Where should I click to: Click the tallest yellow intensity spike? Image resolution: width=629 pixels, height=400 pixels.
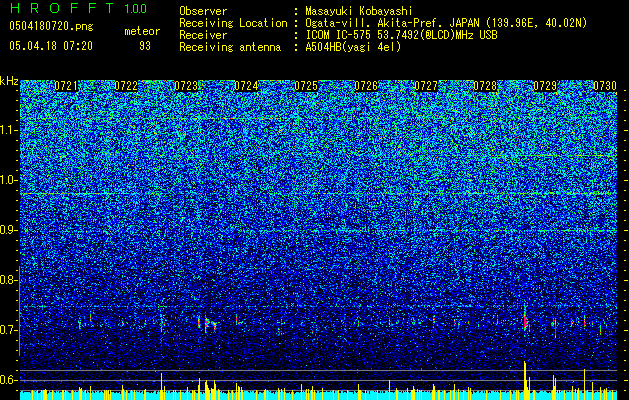(525, 380)
